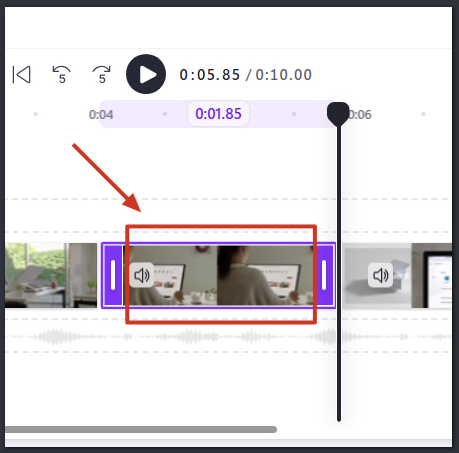Mute audio on the gray clip
Viewport: 459px width, 453px height.
(380, 275)
